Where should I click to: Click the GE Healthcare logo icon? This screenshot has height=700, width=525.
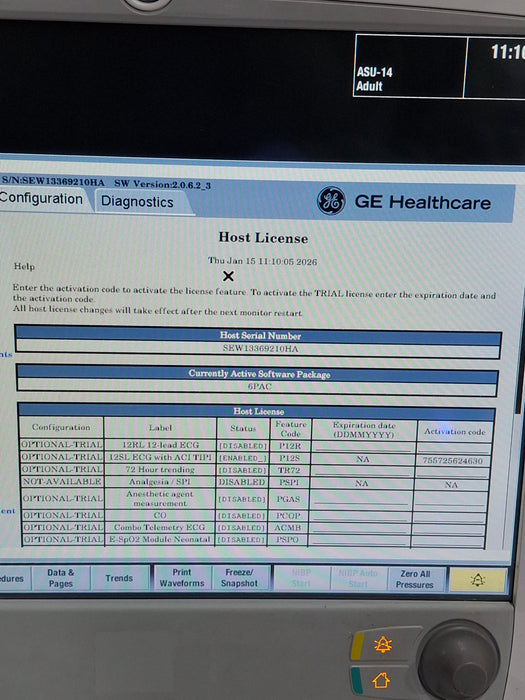[x=331, y=201]
